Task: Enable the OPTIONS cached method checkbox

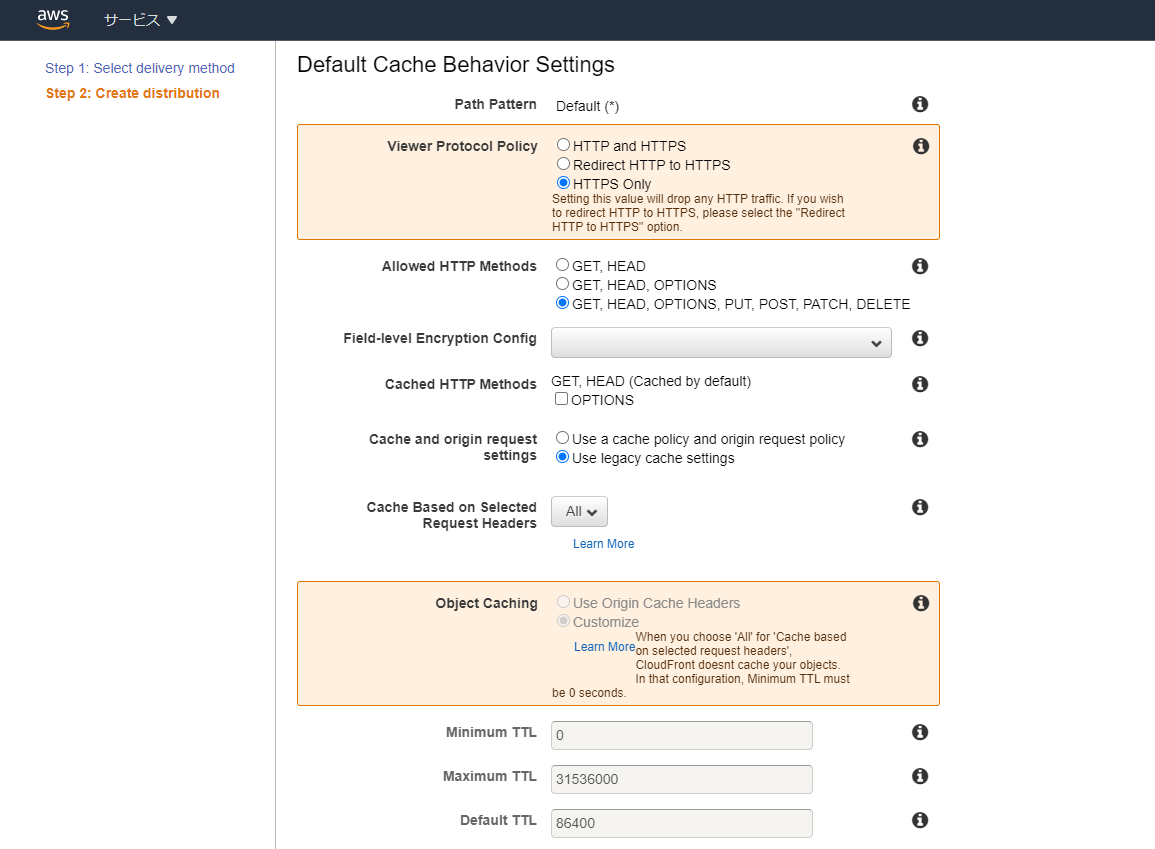Action: point(561,401)
